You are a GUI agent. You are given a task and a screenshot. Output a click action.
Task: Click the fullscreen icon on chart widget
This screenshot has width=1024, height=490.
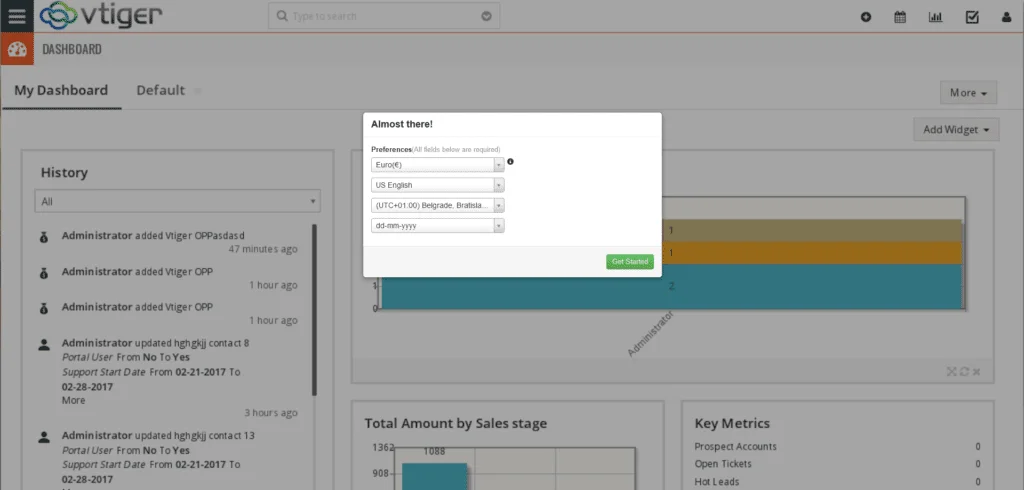coord(952,371)
